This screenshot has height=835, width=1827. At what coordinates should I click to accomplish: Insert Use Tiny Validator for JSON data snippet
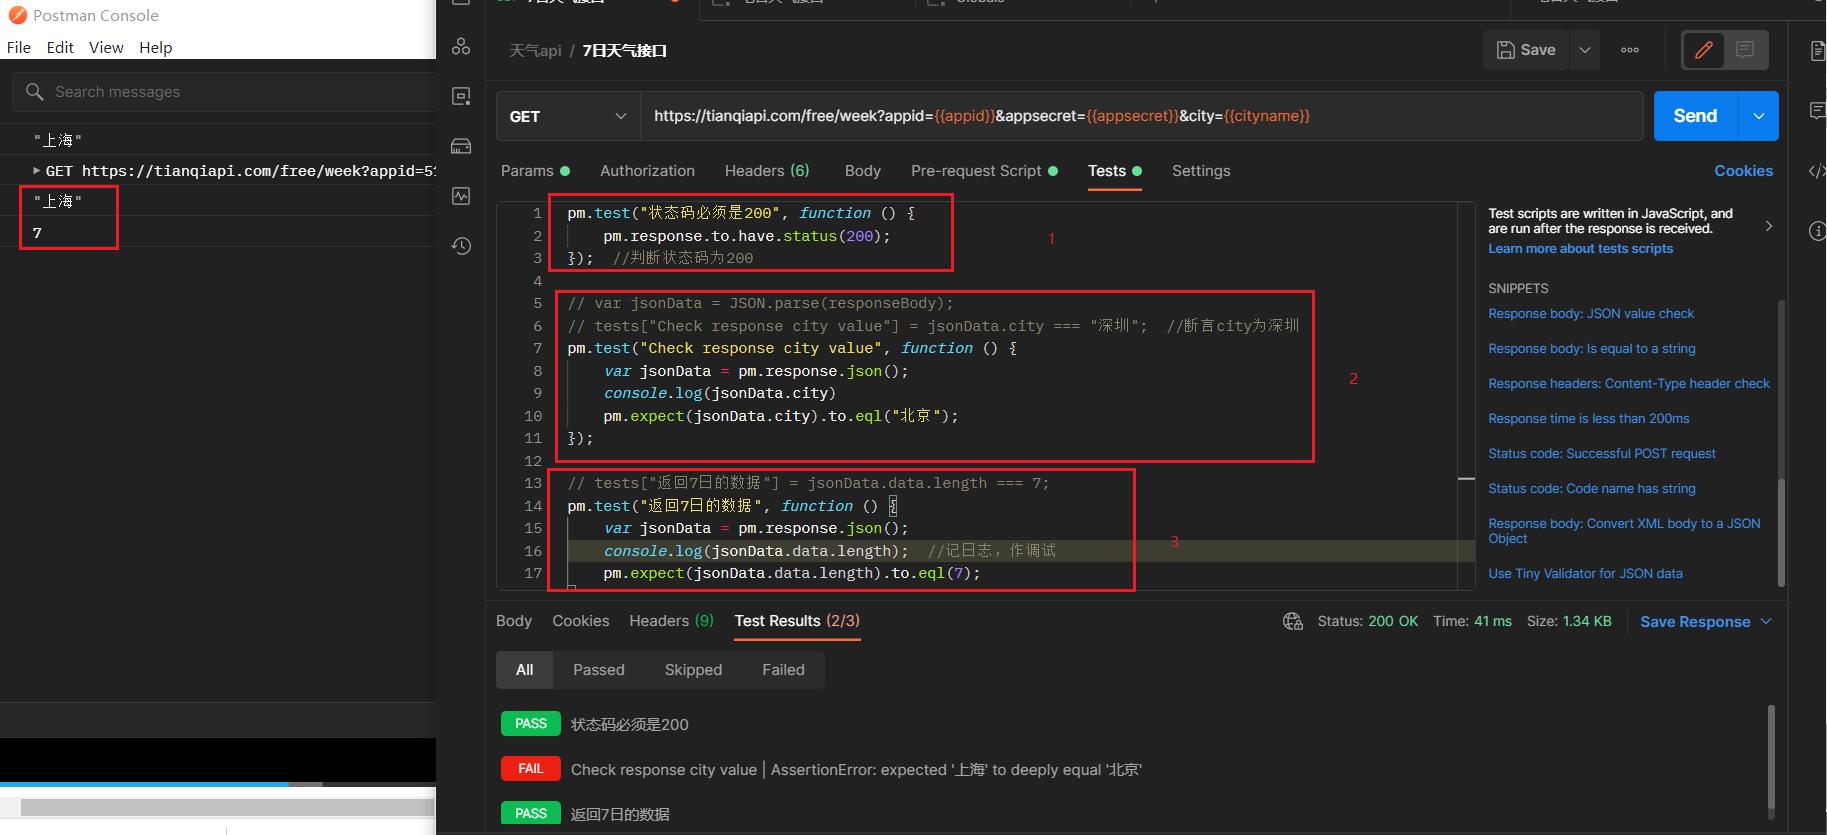1585,574
